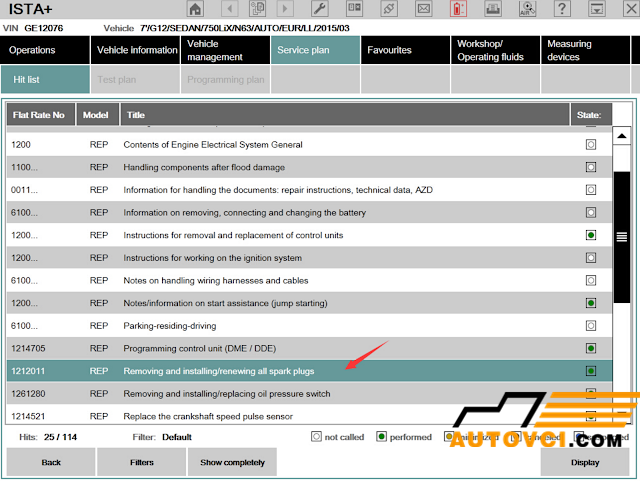
Task: Open the Operations tab
Action: click(45, 50)
